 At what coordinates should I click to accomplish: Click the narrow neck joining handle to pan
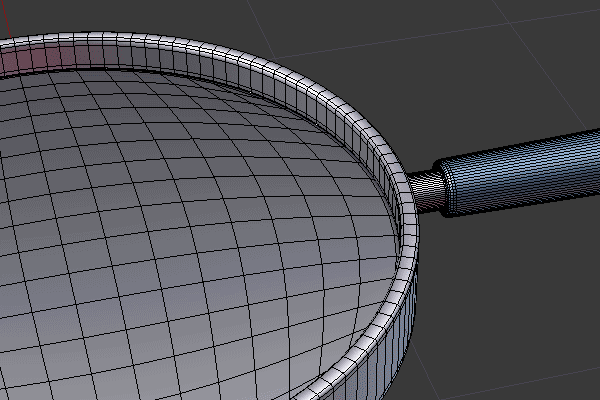(426, 191)
